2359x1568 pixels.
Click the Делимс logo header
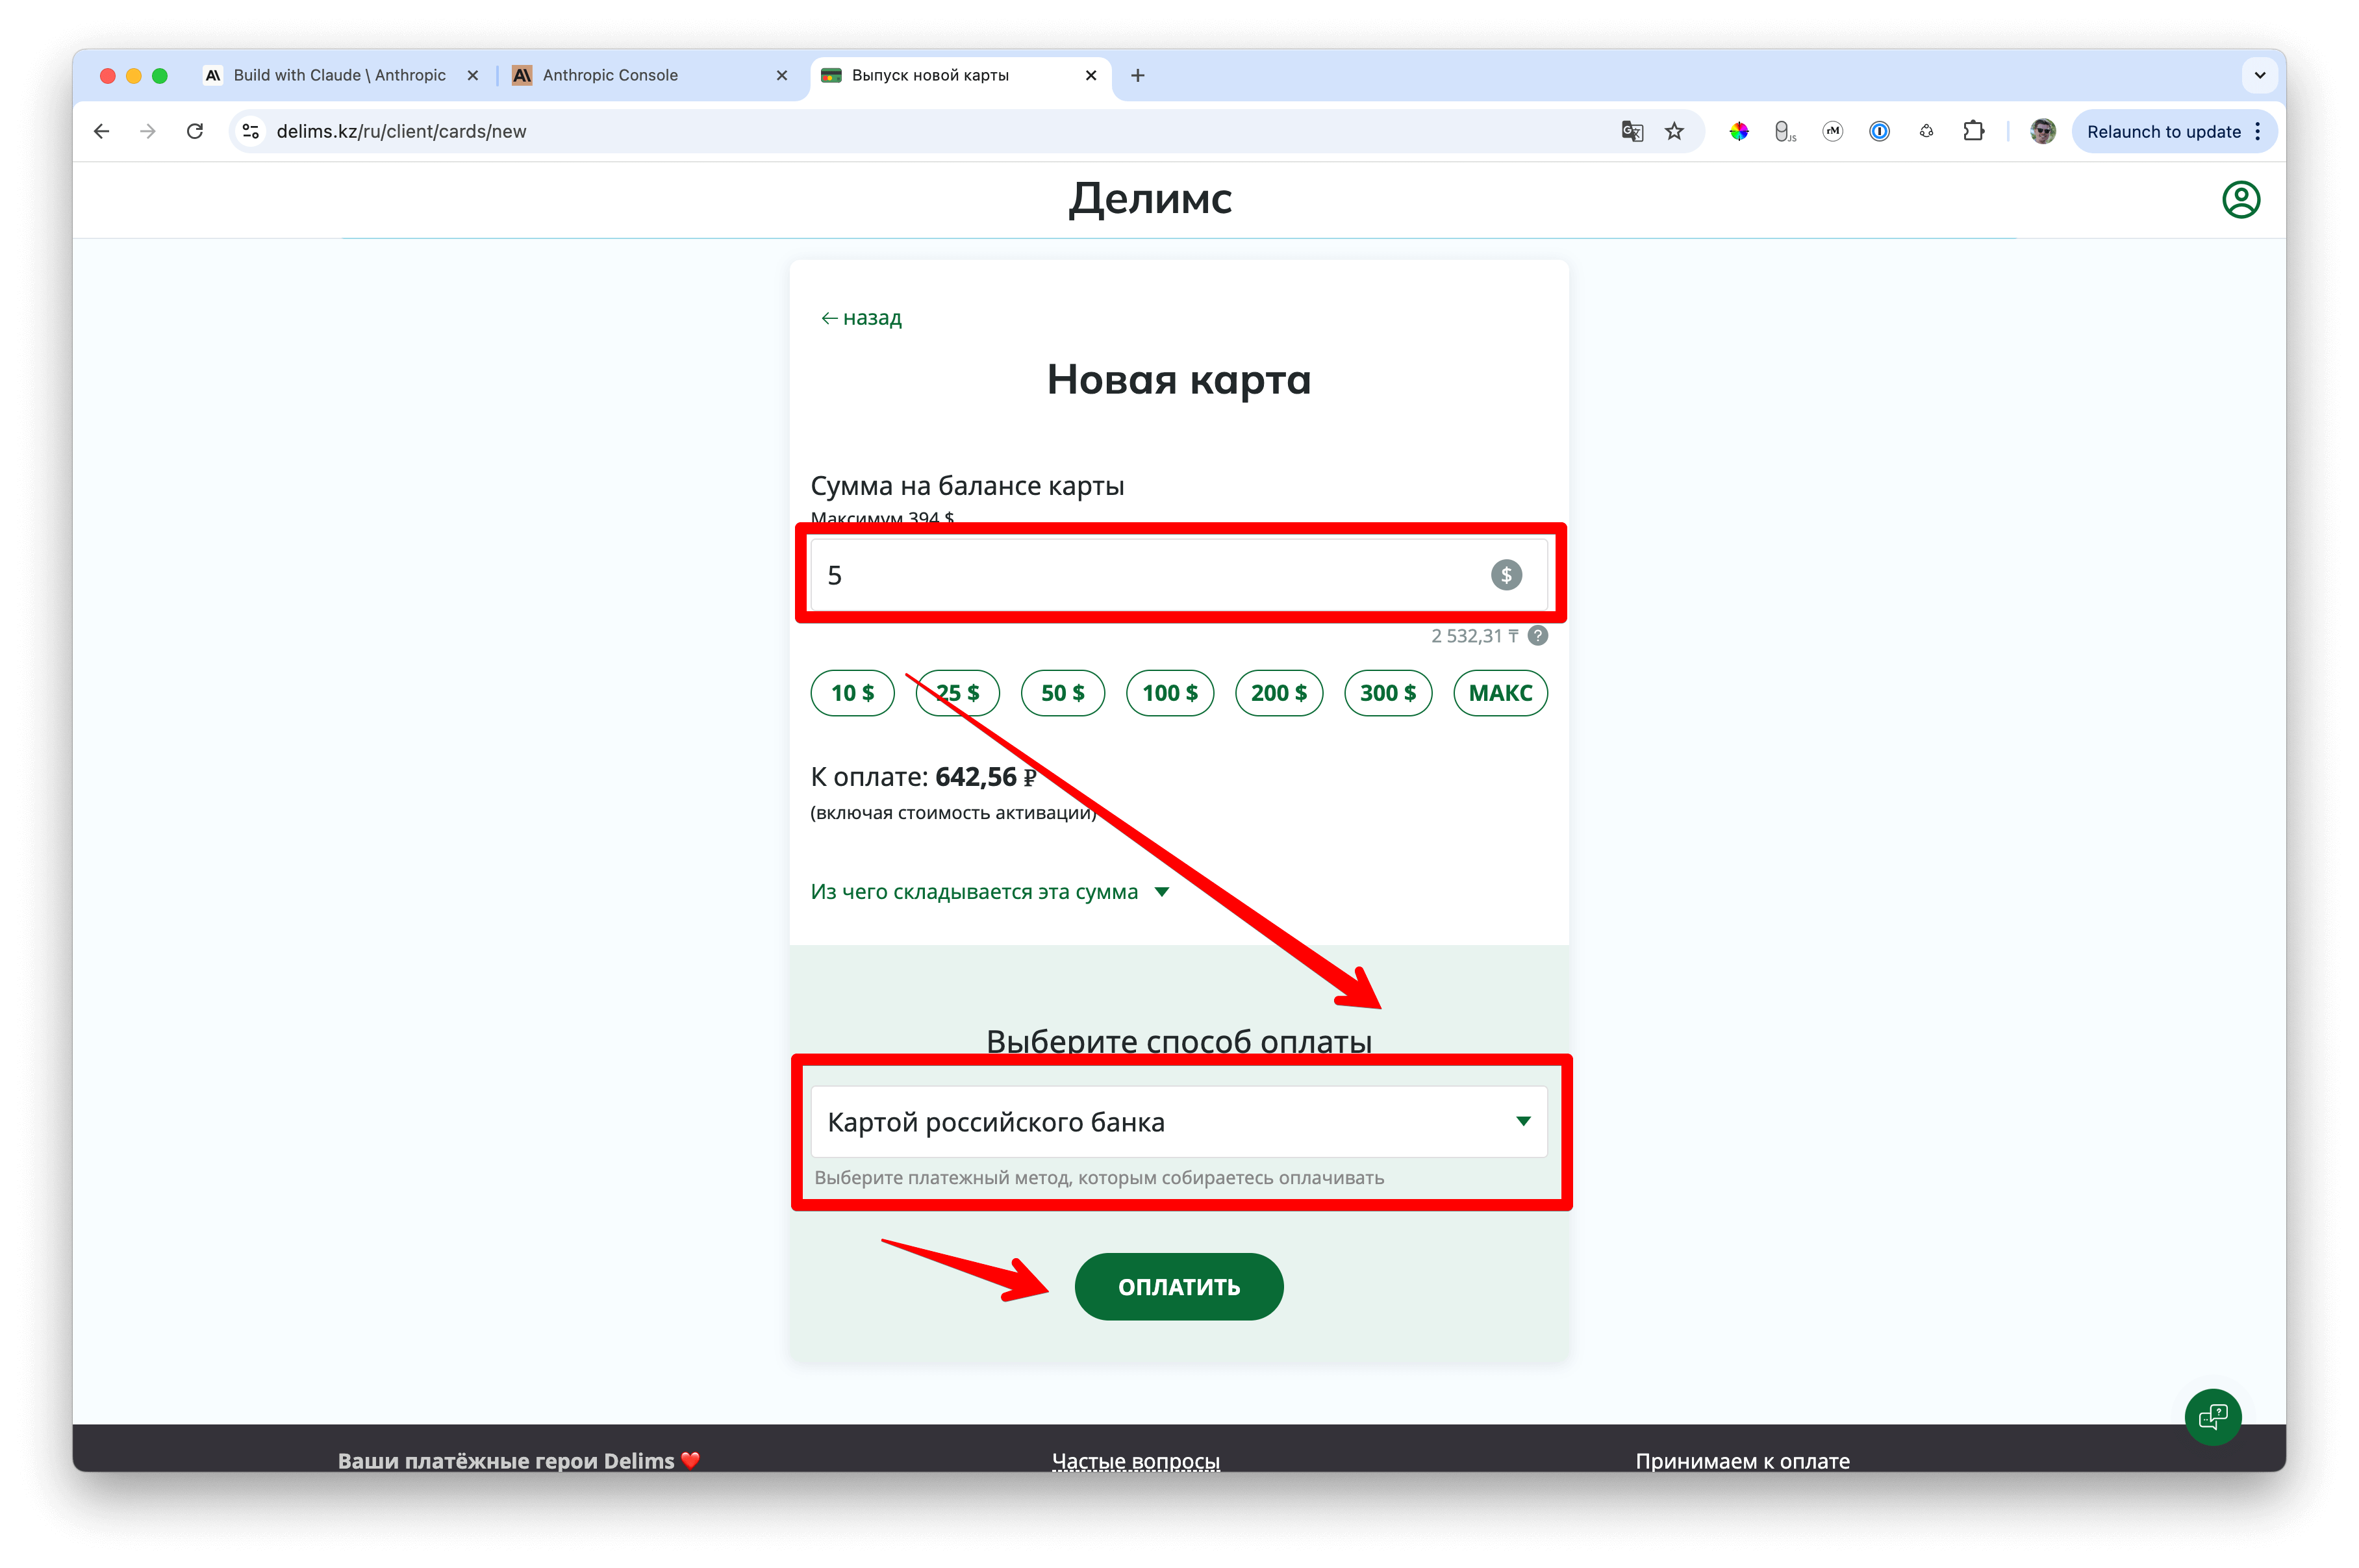tap(1150, 199)
